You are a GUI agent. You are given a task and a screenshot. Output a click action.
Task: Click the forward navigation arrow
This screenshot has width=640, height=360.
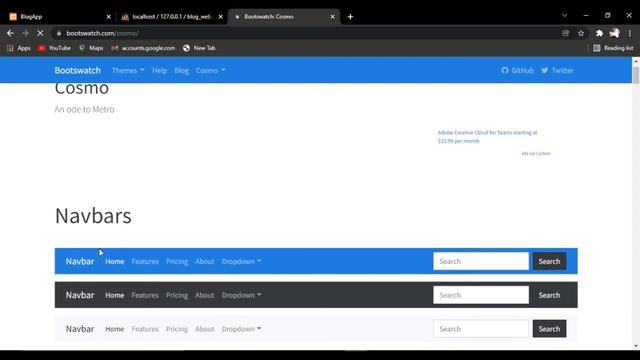25,33
